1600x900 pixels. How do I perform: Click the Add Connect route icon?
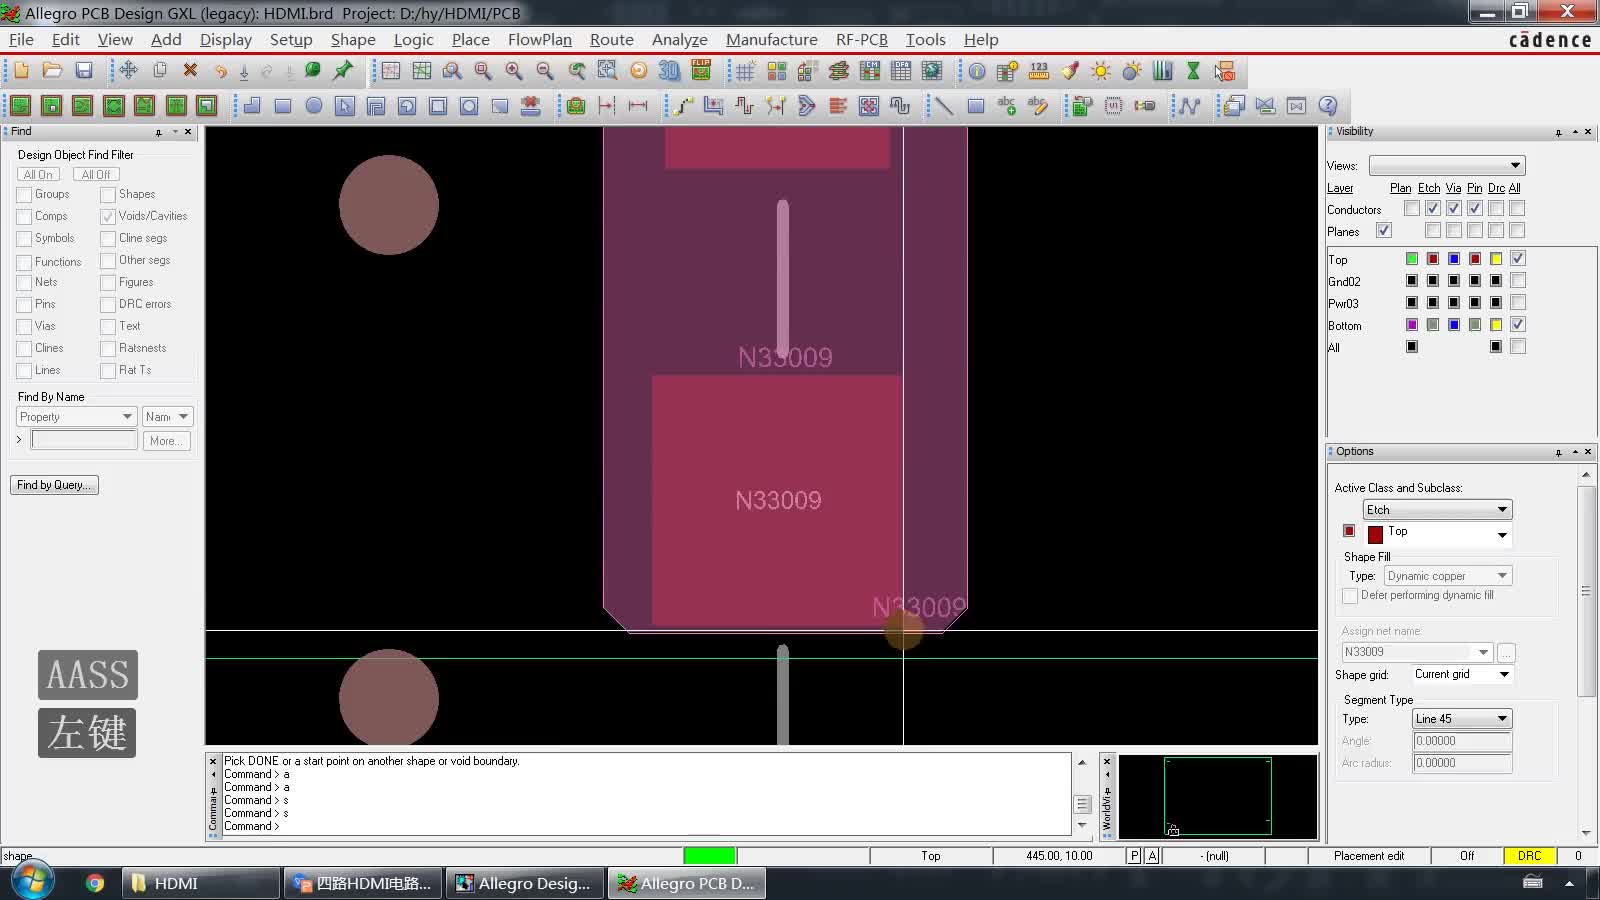682,106
